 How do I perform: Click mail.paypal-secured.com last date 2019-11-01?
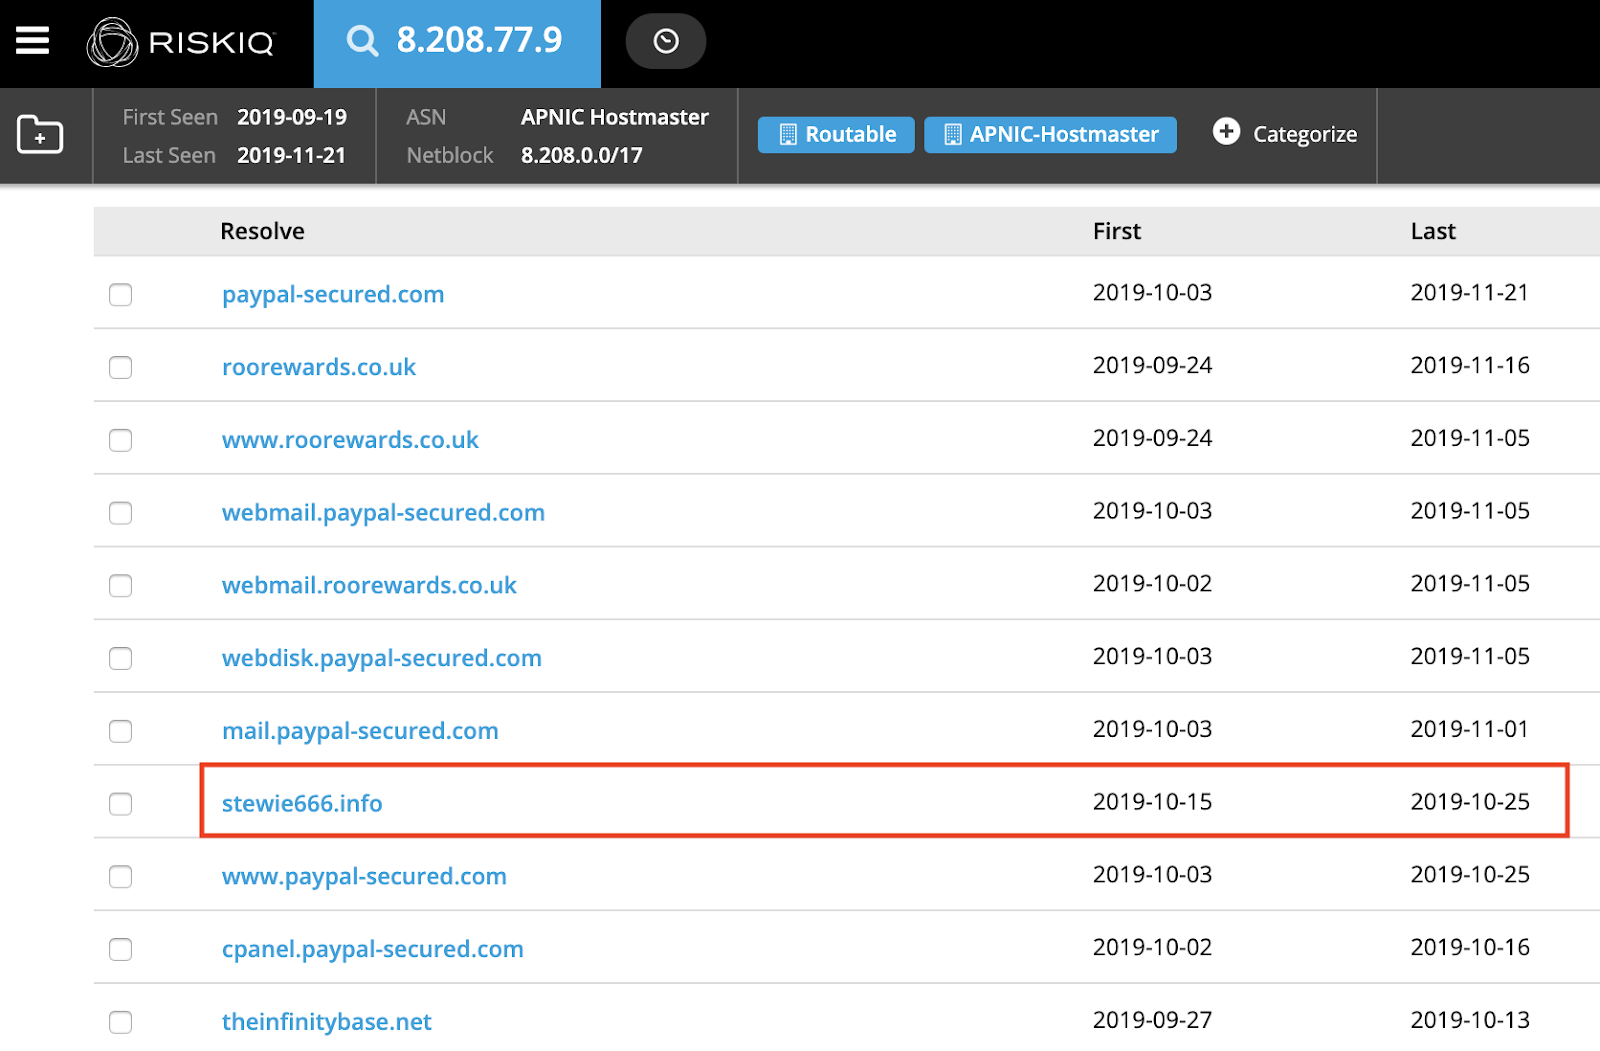[1469, 729]
